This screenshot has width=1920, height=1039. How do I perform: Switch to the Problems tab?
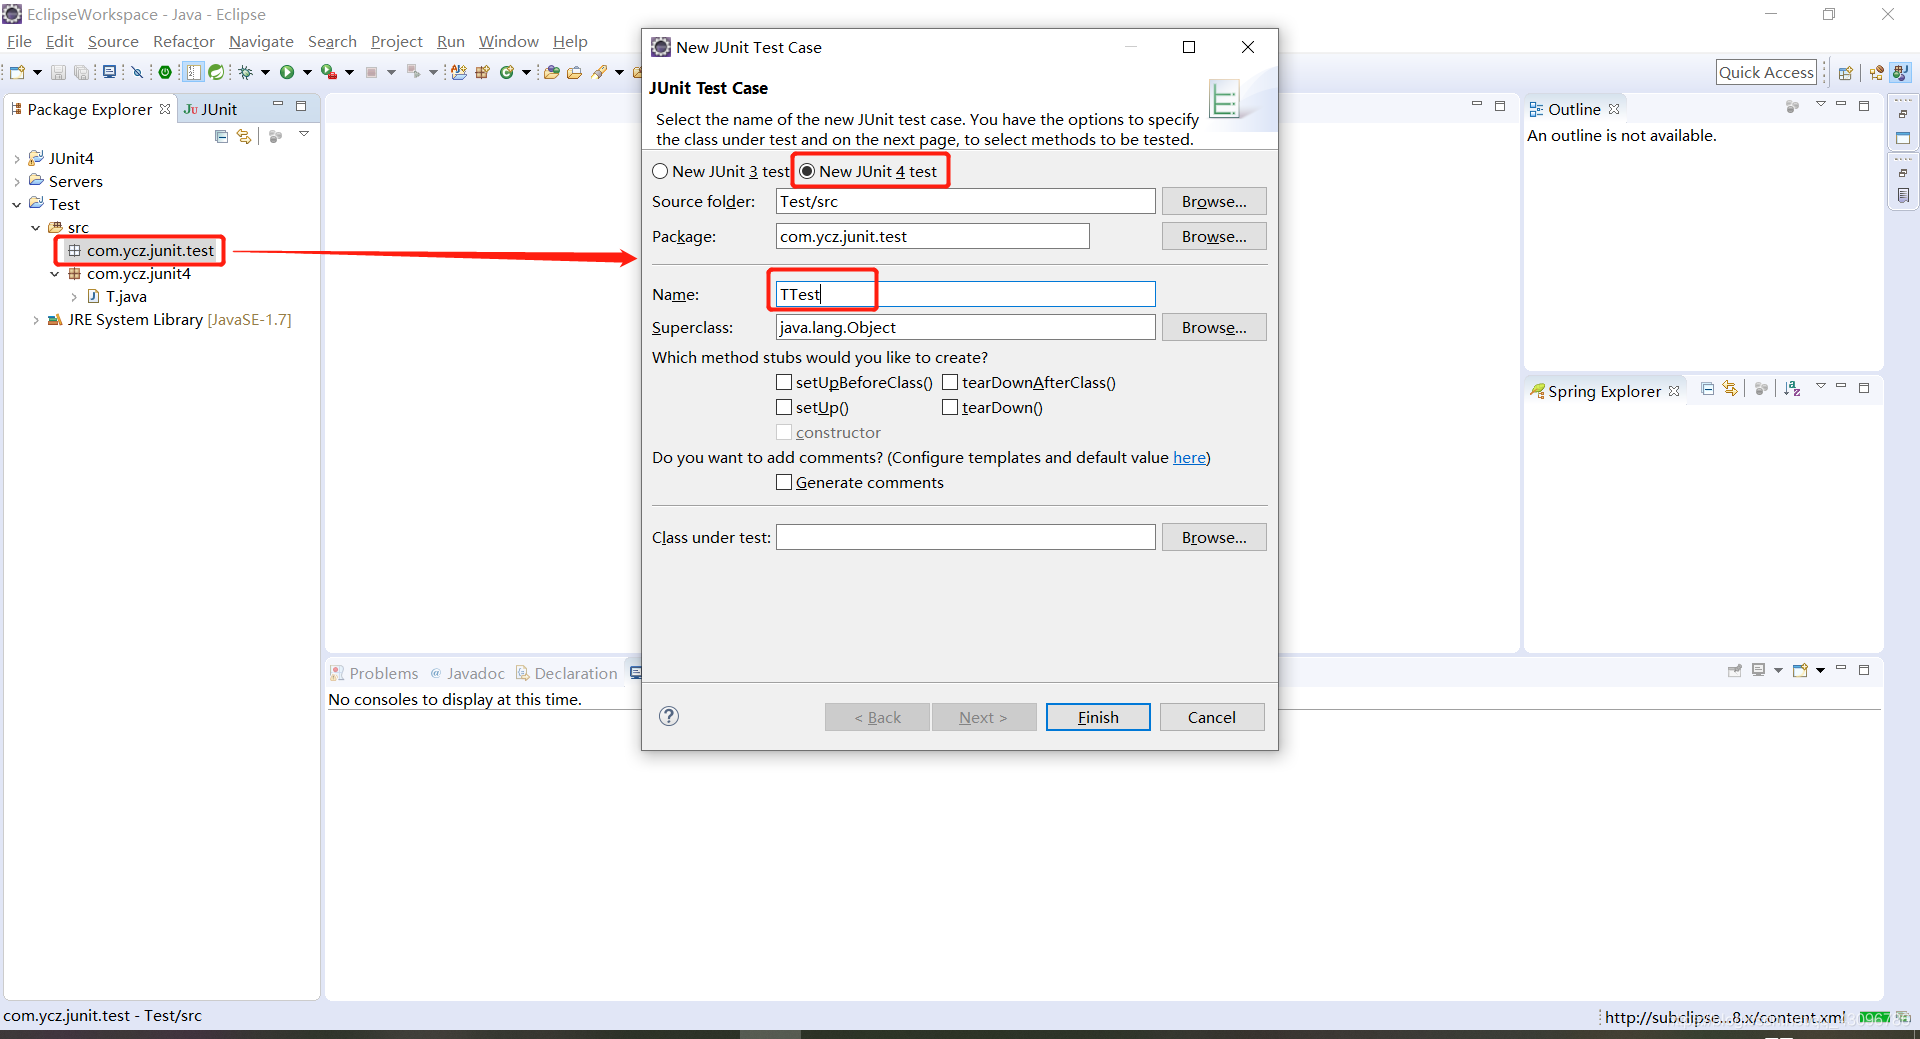(x=374, y=673)
